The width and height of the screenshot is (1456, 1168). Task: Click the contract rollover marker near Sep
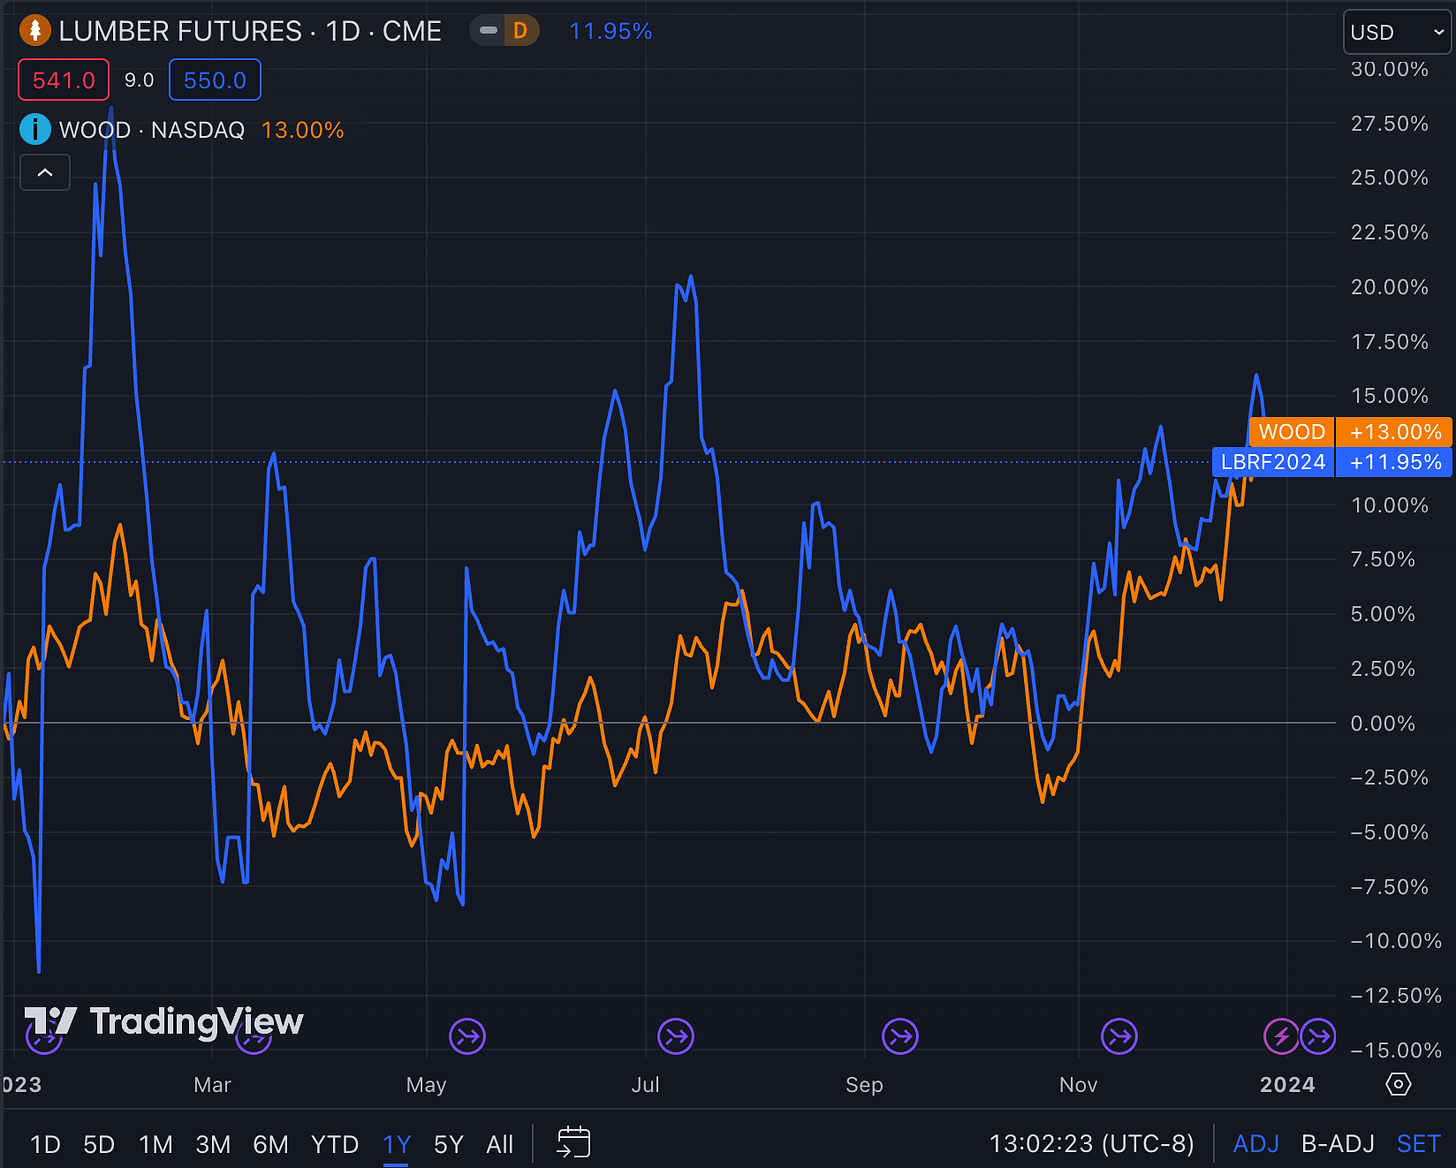click(x=900, y=1036)
